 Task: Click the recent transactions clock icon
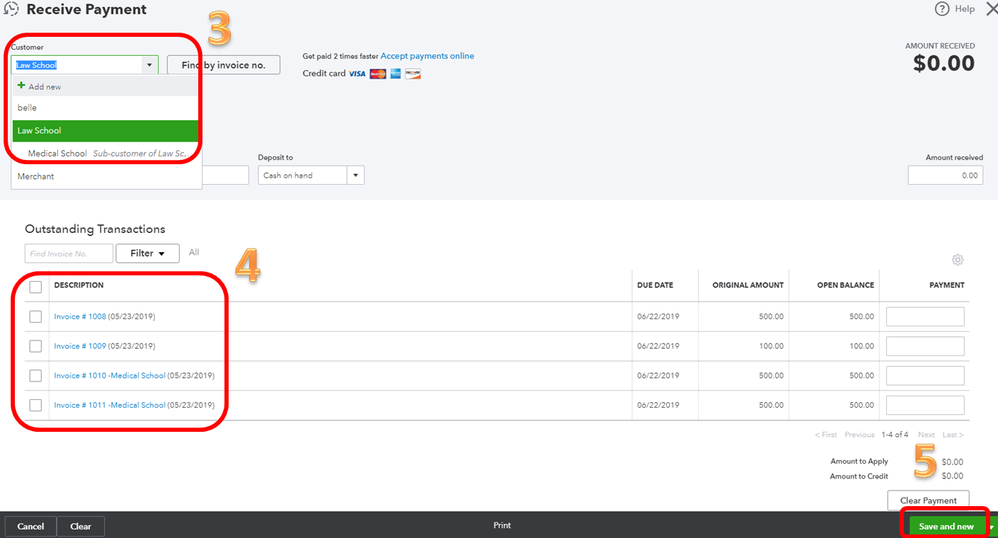pos(11,9)
